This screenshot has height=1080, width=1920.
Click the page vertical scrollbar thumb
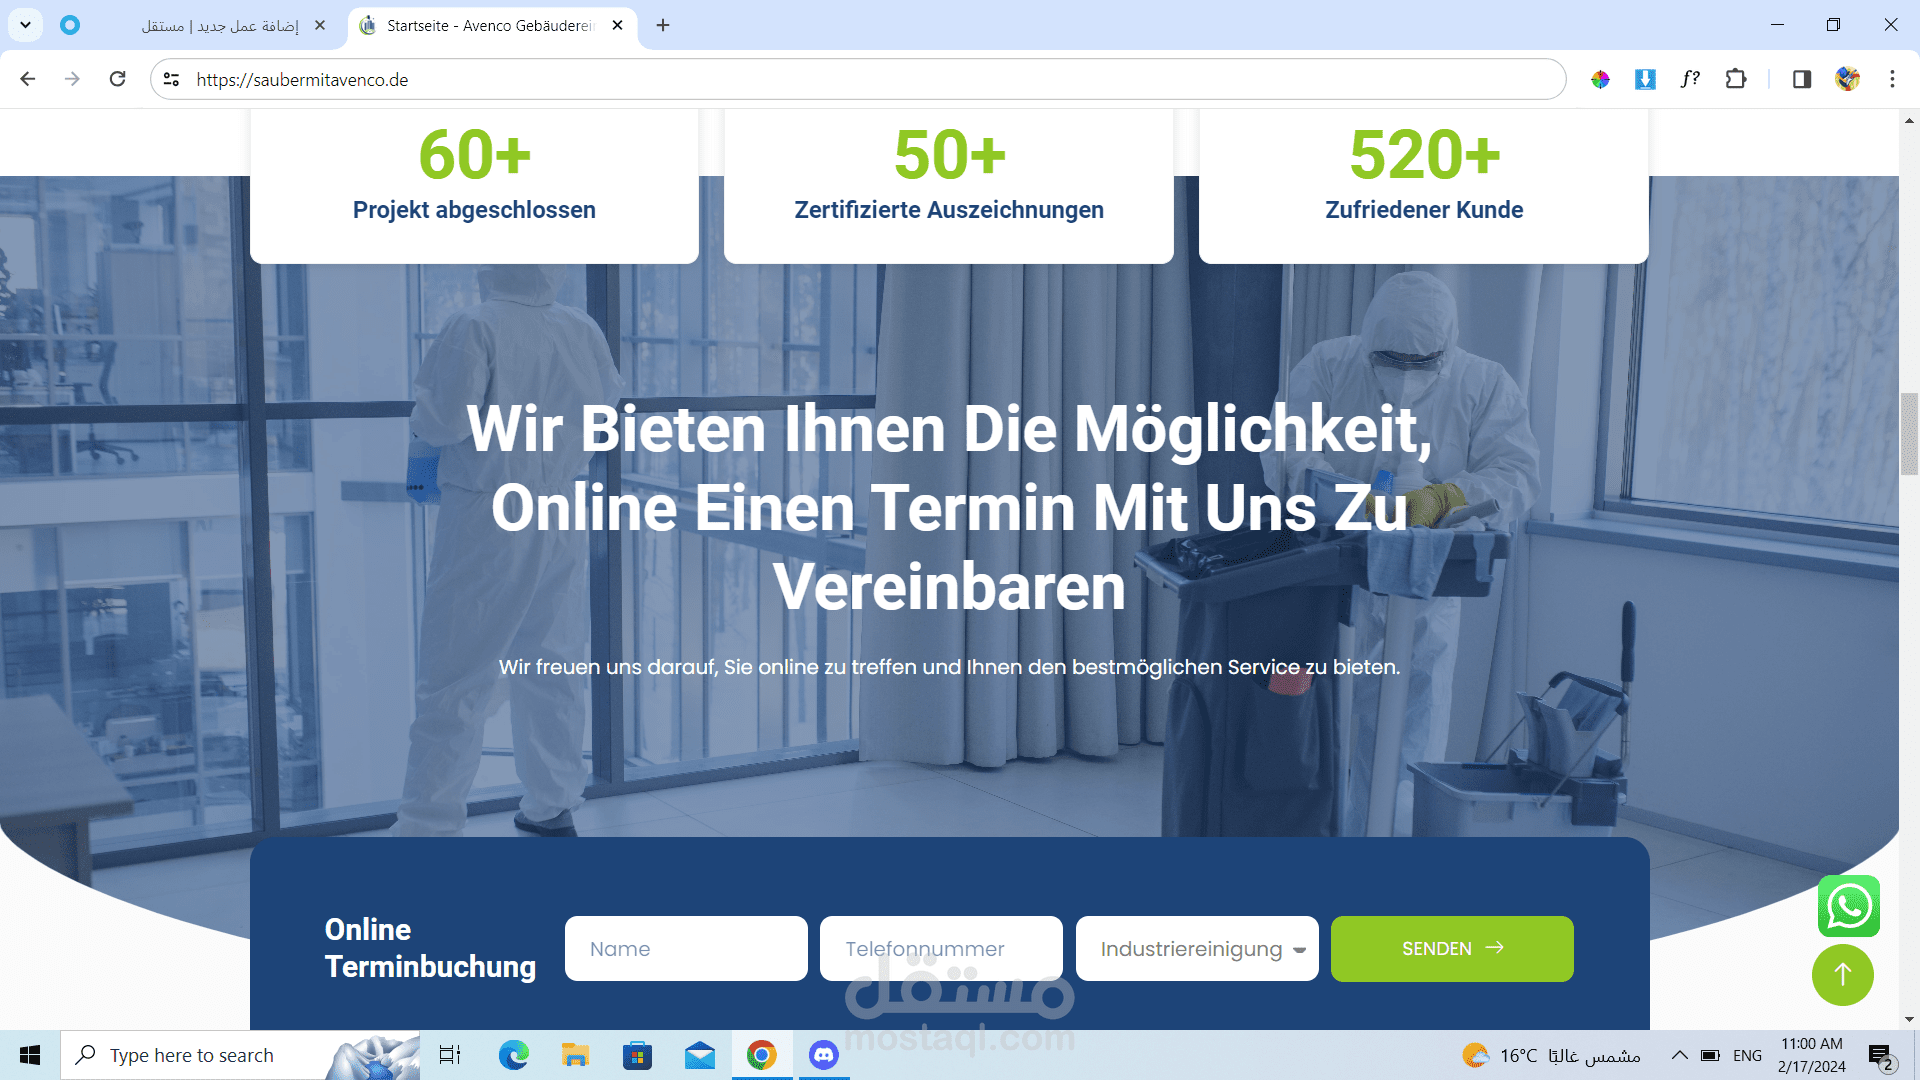(x=1909, y=434)
